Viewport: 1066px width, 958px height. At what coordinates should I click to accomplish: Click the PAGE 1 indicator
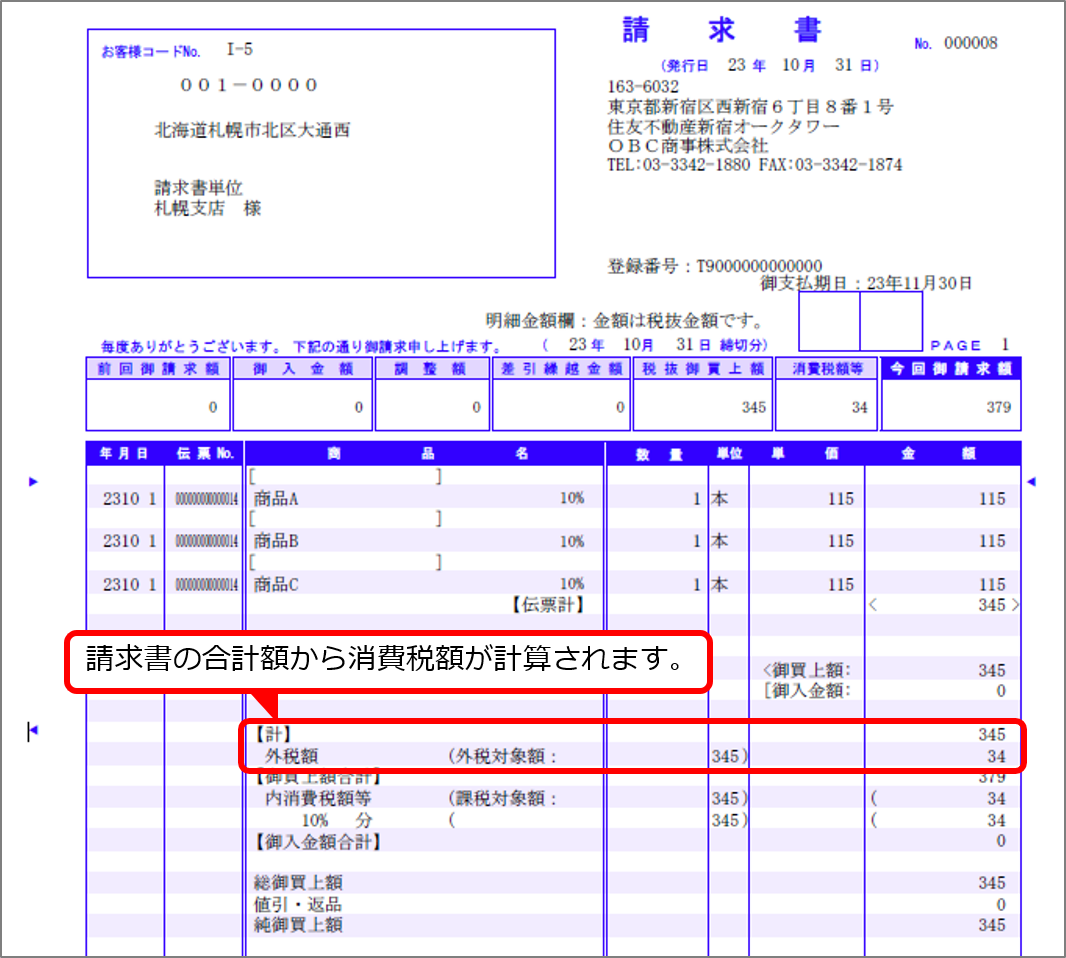(x=969, y=345)
